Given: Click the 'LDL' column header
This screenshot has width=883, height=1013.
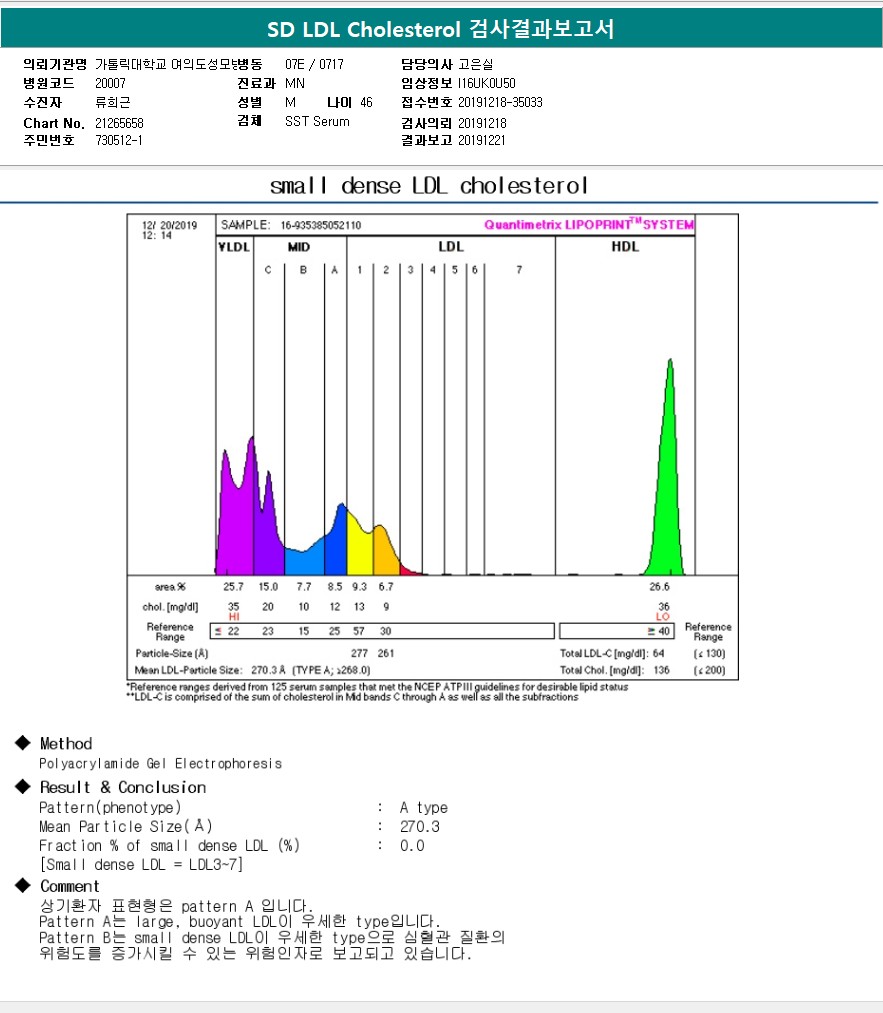Looking at the screenshot, I should [450, 247].
